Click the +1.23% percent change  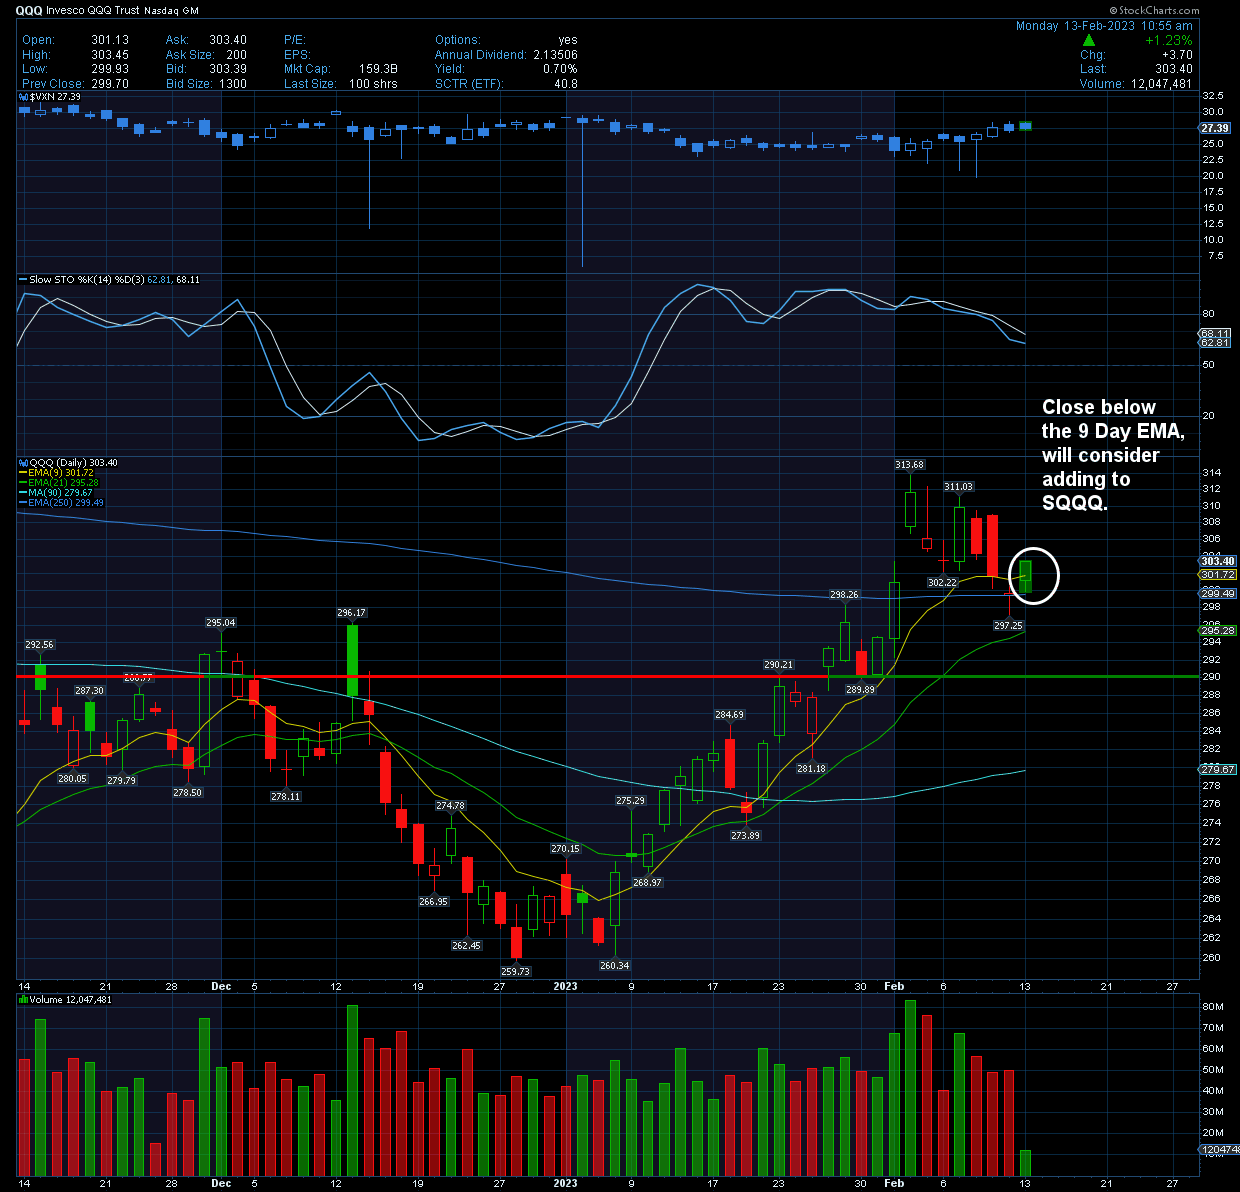[1169, 41]
